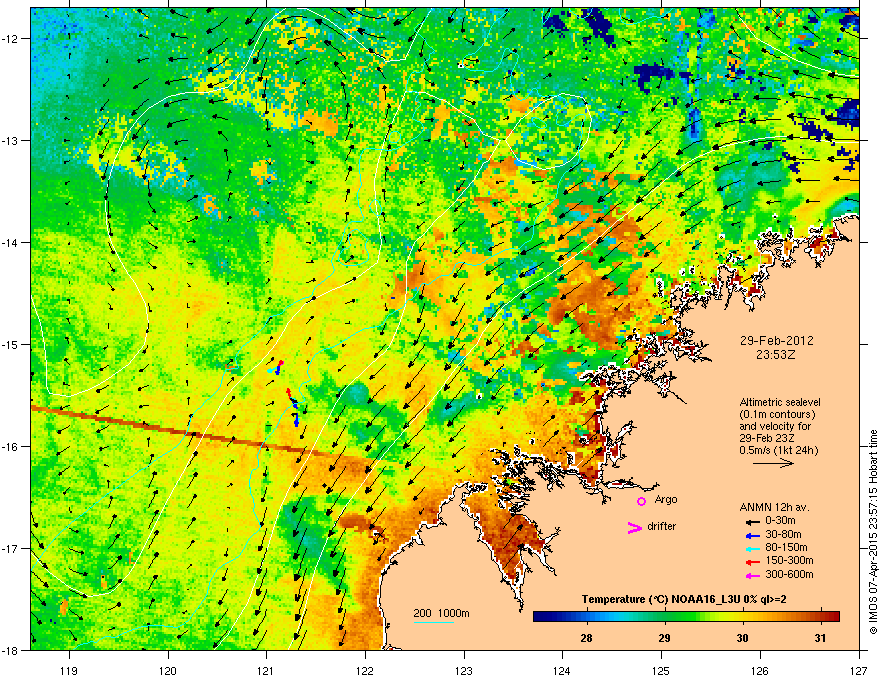Click the magenta Argo circle marker in legend
The height and width of the screenshot is (680, 880).
coord(641,501)
